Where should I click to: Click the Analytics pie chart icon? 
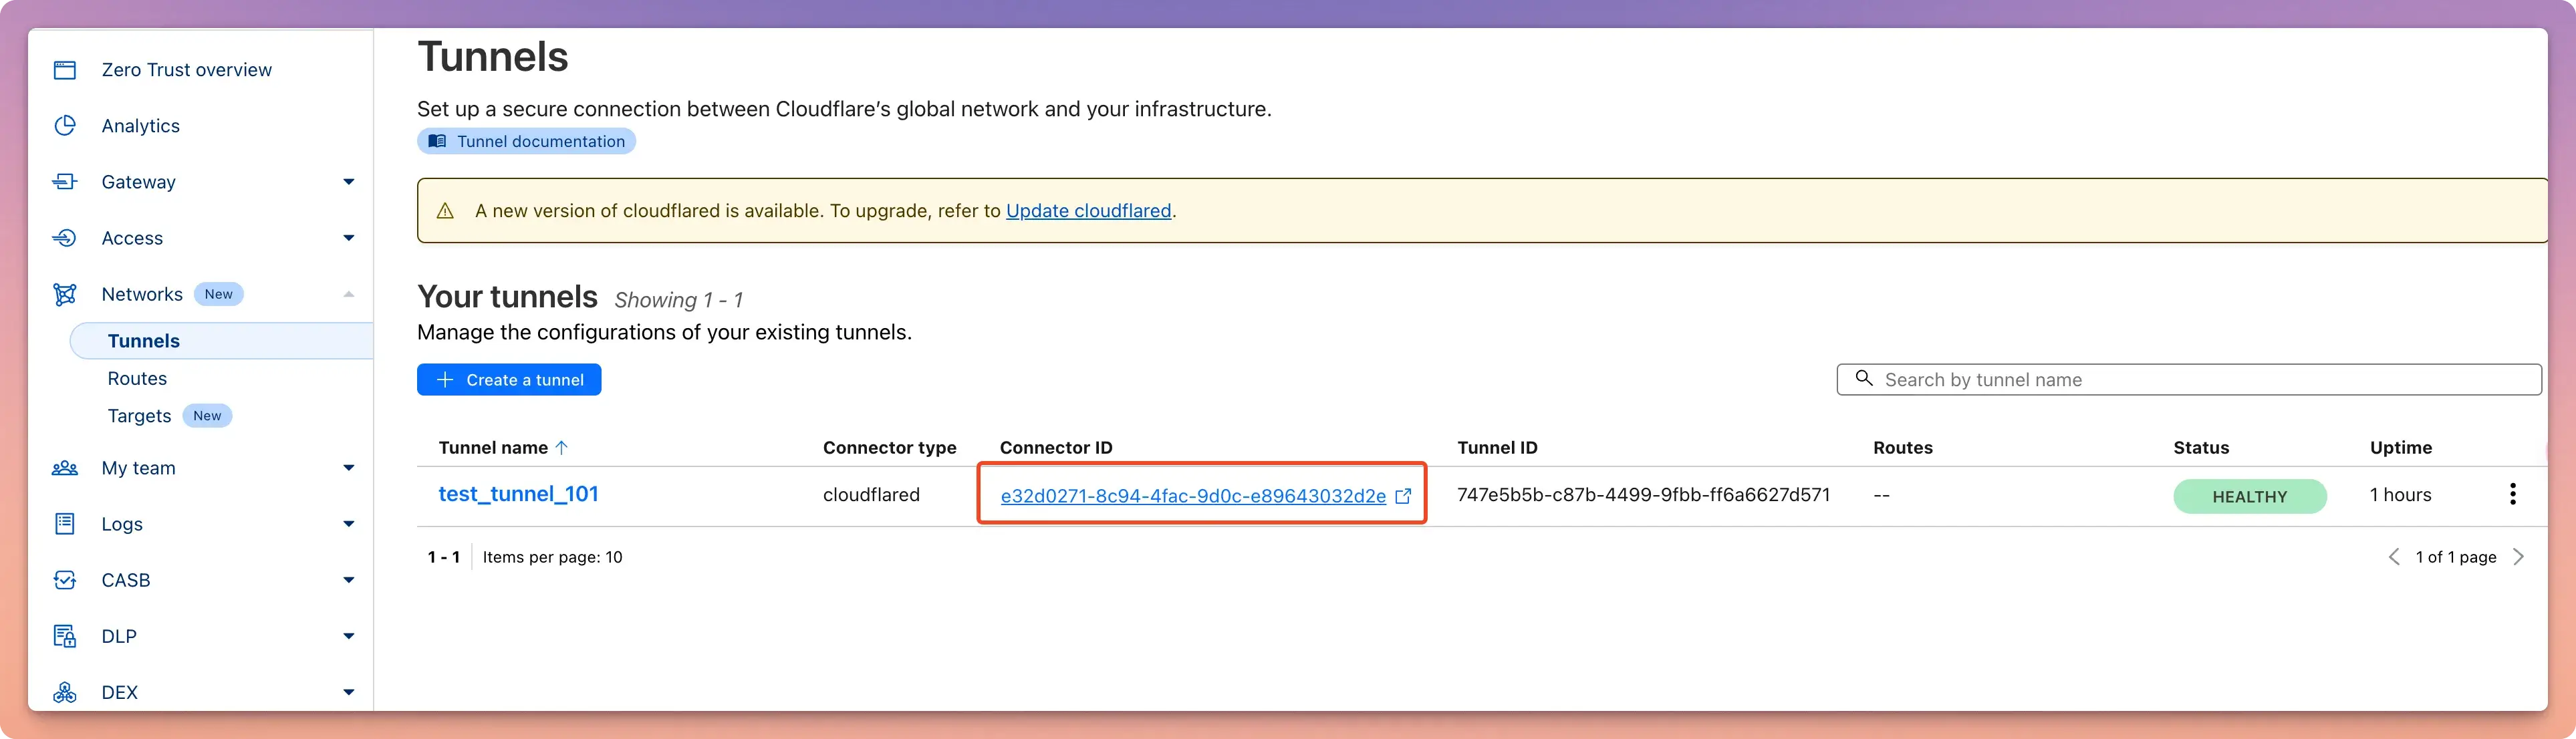coord(65,126)
